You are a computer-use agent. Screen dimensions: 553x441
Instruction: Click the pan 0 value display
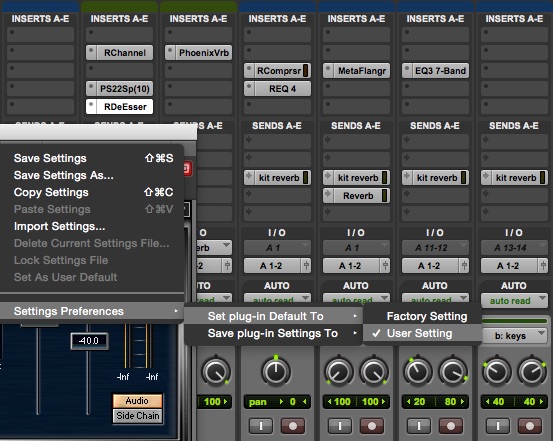(x=277, y=401)
